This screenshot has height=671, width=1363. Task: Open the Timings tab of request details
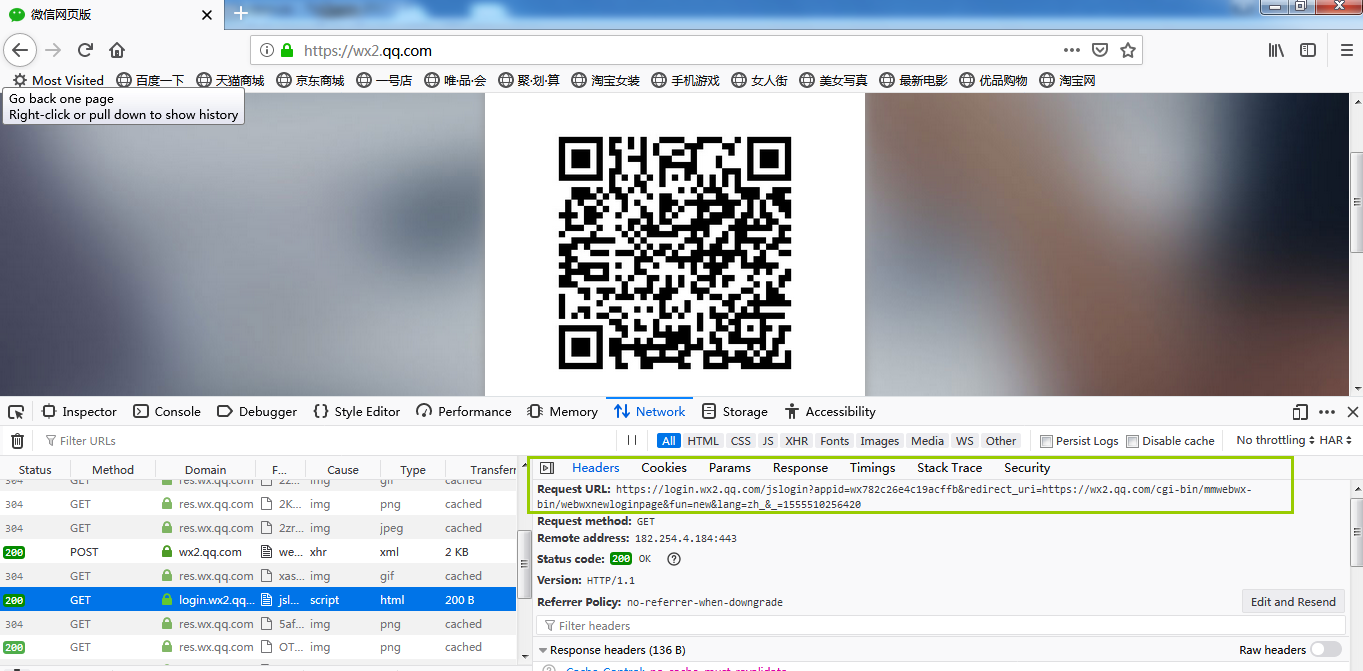coord(873,468)
